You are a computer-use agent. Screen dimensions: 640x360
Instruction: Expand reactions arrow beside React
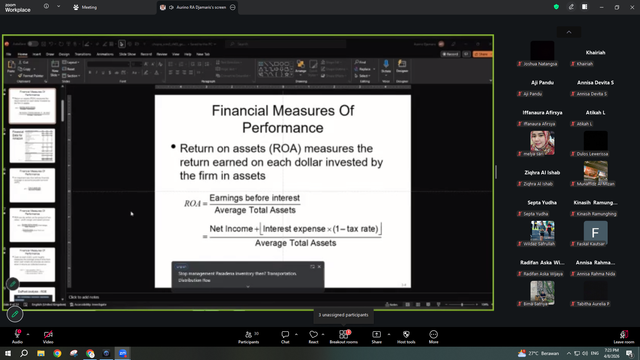click(323, 334)
